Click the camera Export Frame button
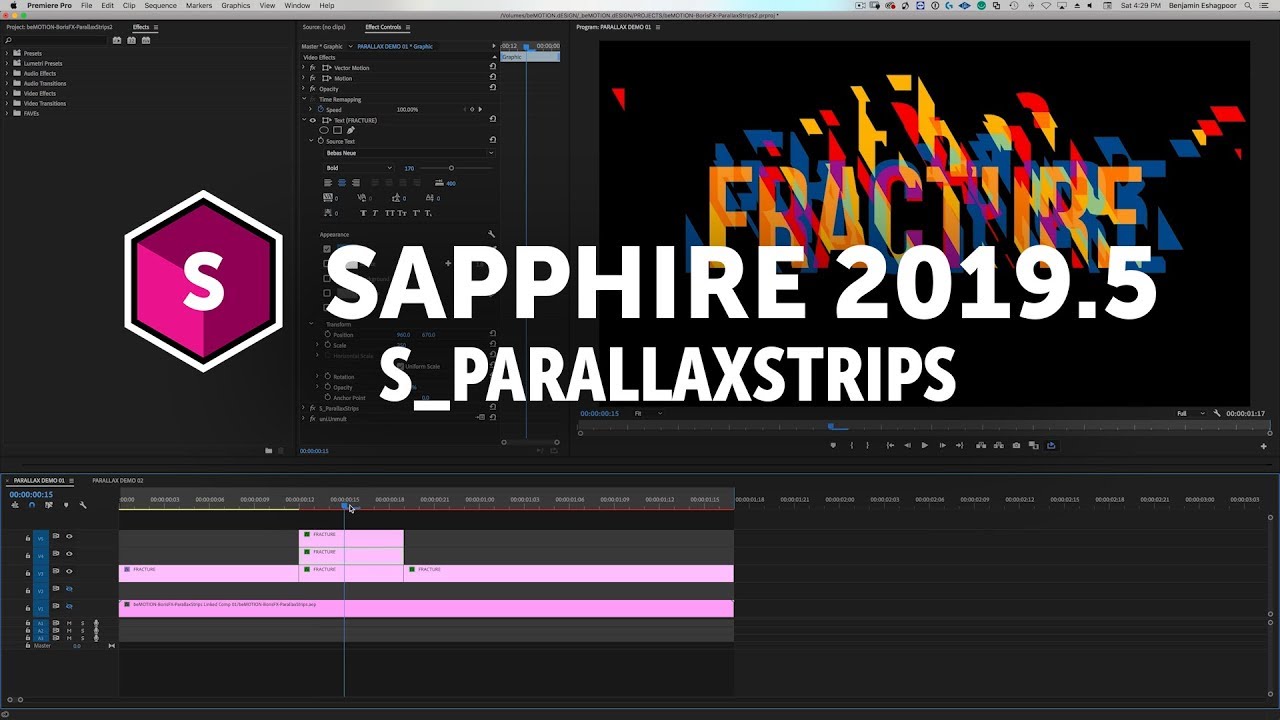1280x720 pixels. pyautogui.click(x=1016, y=445)
